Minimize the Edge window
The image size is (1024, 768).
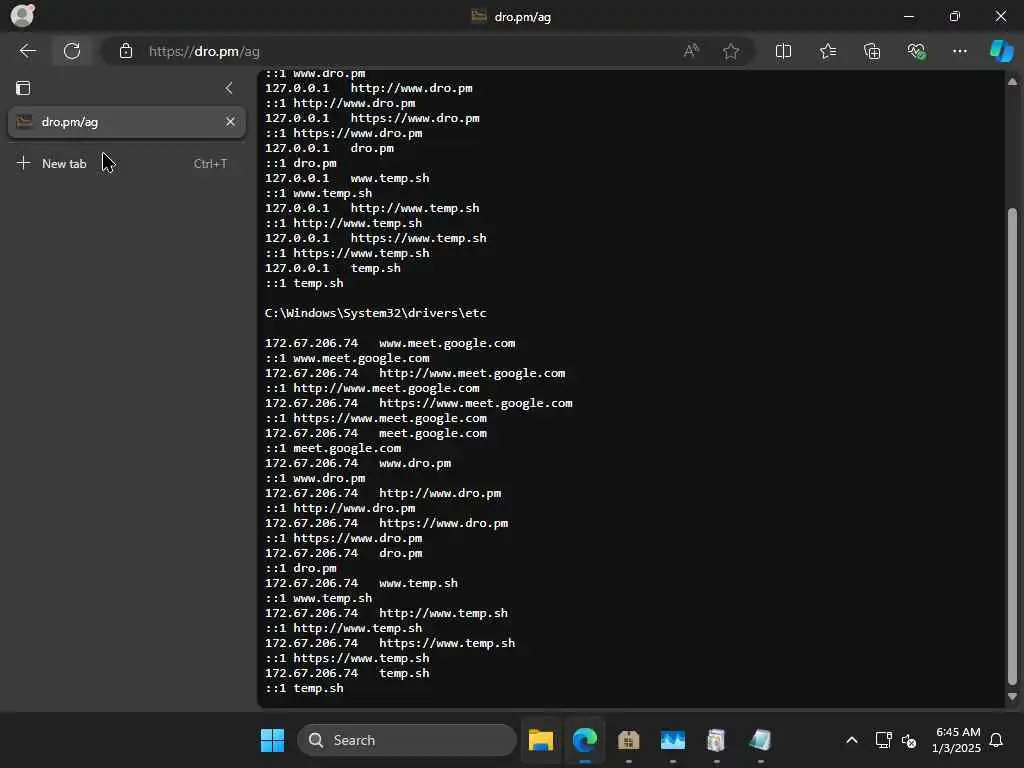pyautogui.click(x=908, y=16)
